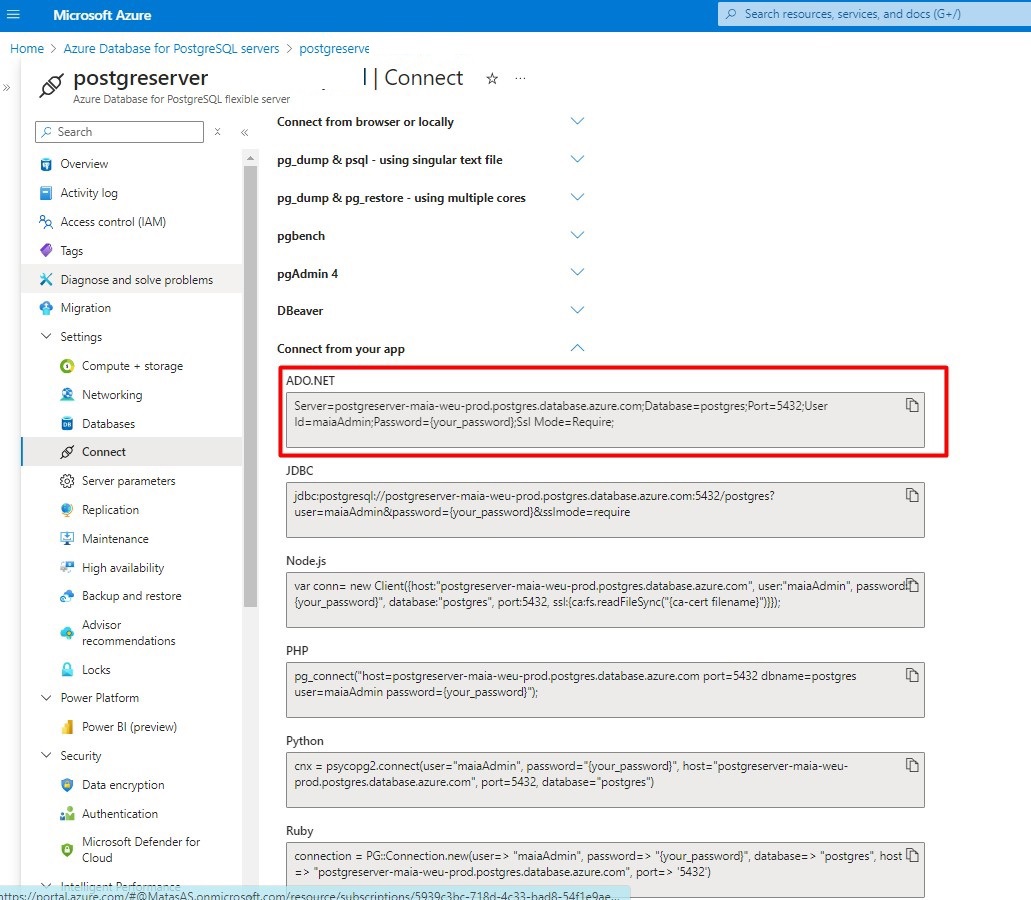1031x900 pixels.
Task: Copy the Node.js connection string
Action: (912, 585)
